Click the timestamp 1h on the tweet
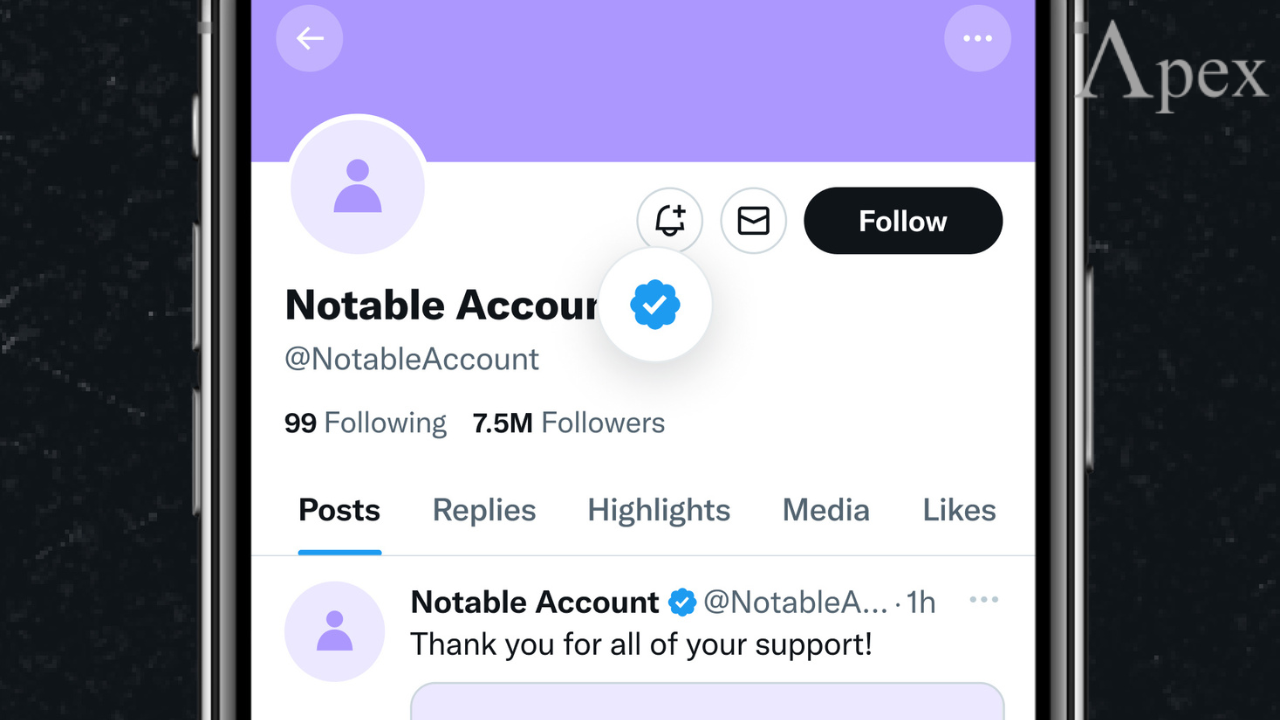Image resolution: width=1280 pixels, height=720 pixels. [x=922, y=602]
